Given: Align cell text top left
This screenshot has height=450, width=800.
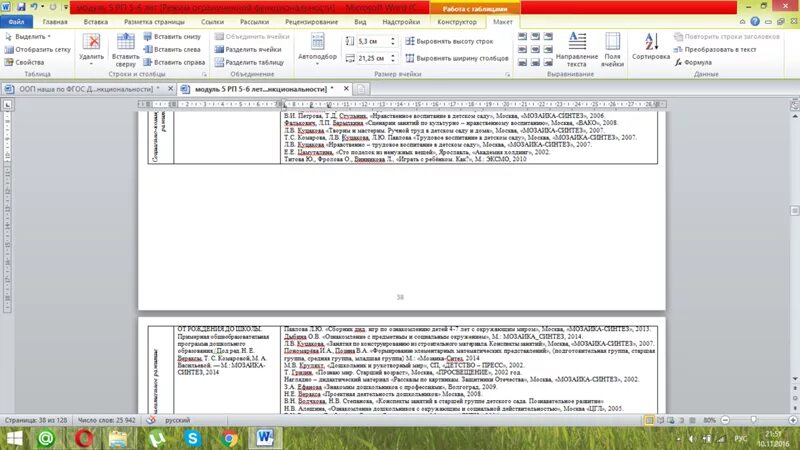Looking at the screenshot, I should pos(522,37).
